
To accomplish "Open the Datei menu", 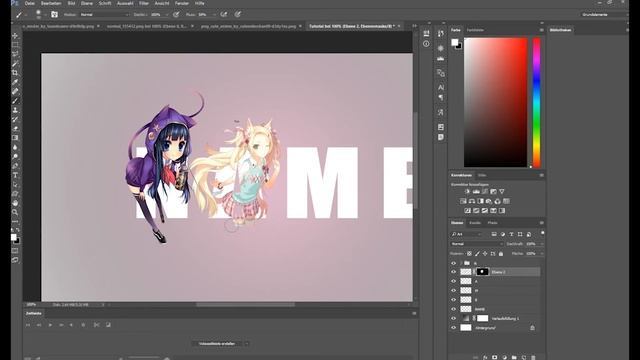I will click(30, 3).
